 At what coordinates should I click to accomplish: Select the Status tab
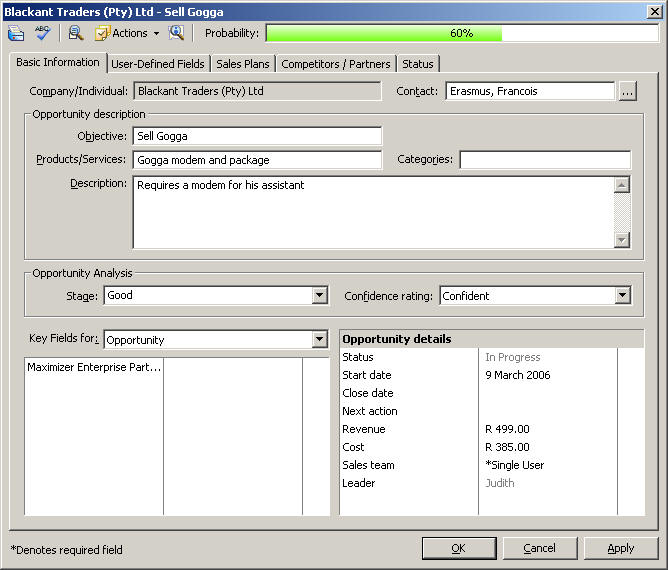417,64
